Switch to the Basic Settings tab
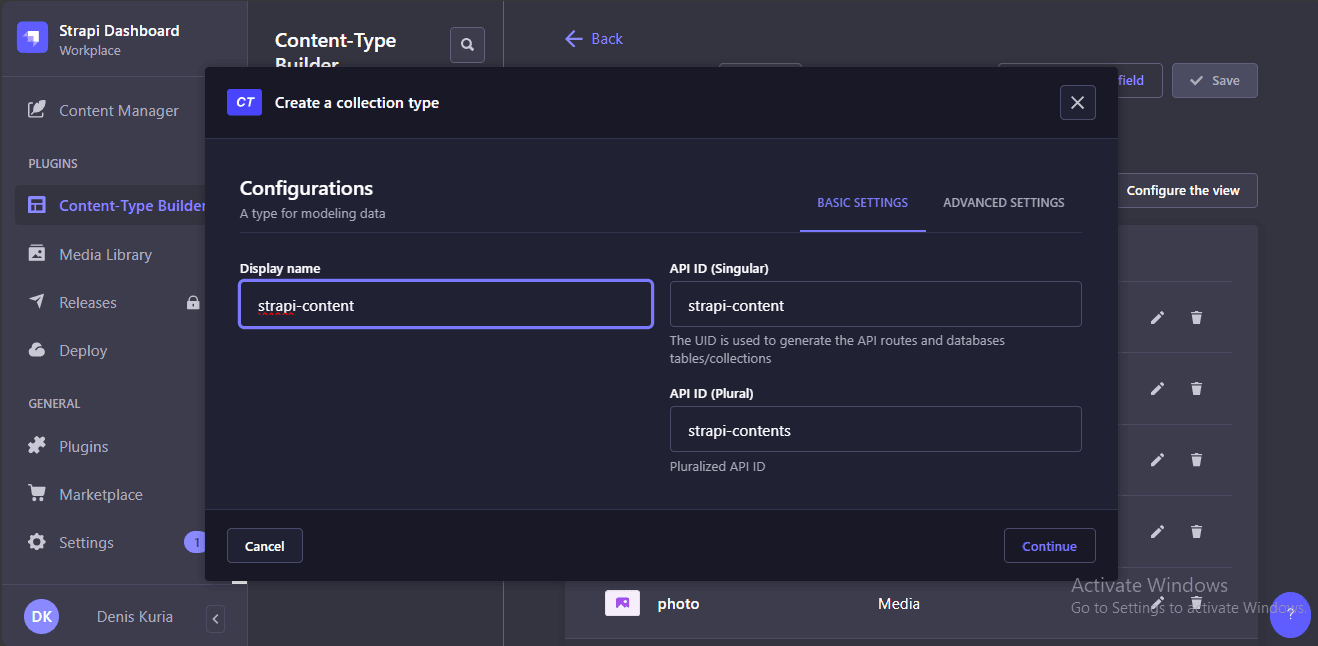The height and width of the screenshot is (646, 1318). coord(862,203)
